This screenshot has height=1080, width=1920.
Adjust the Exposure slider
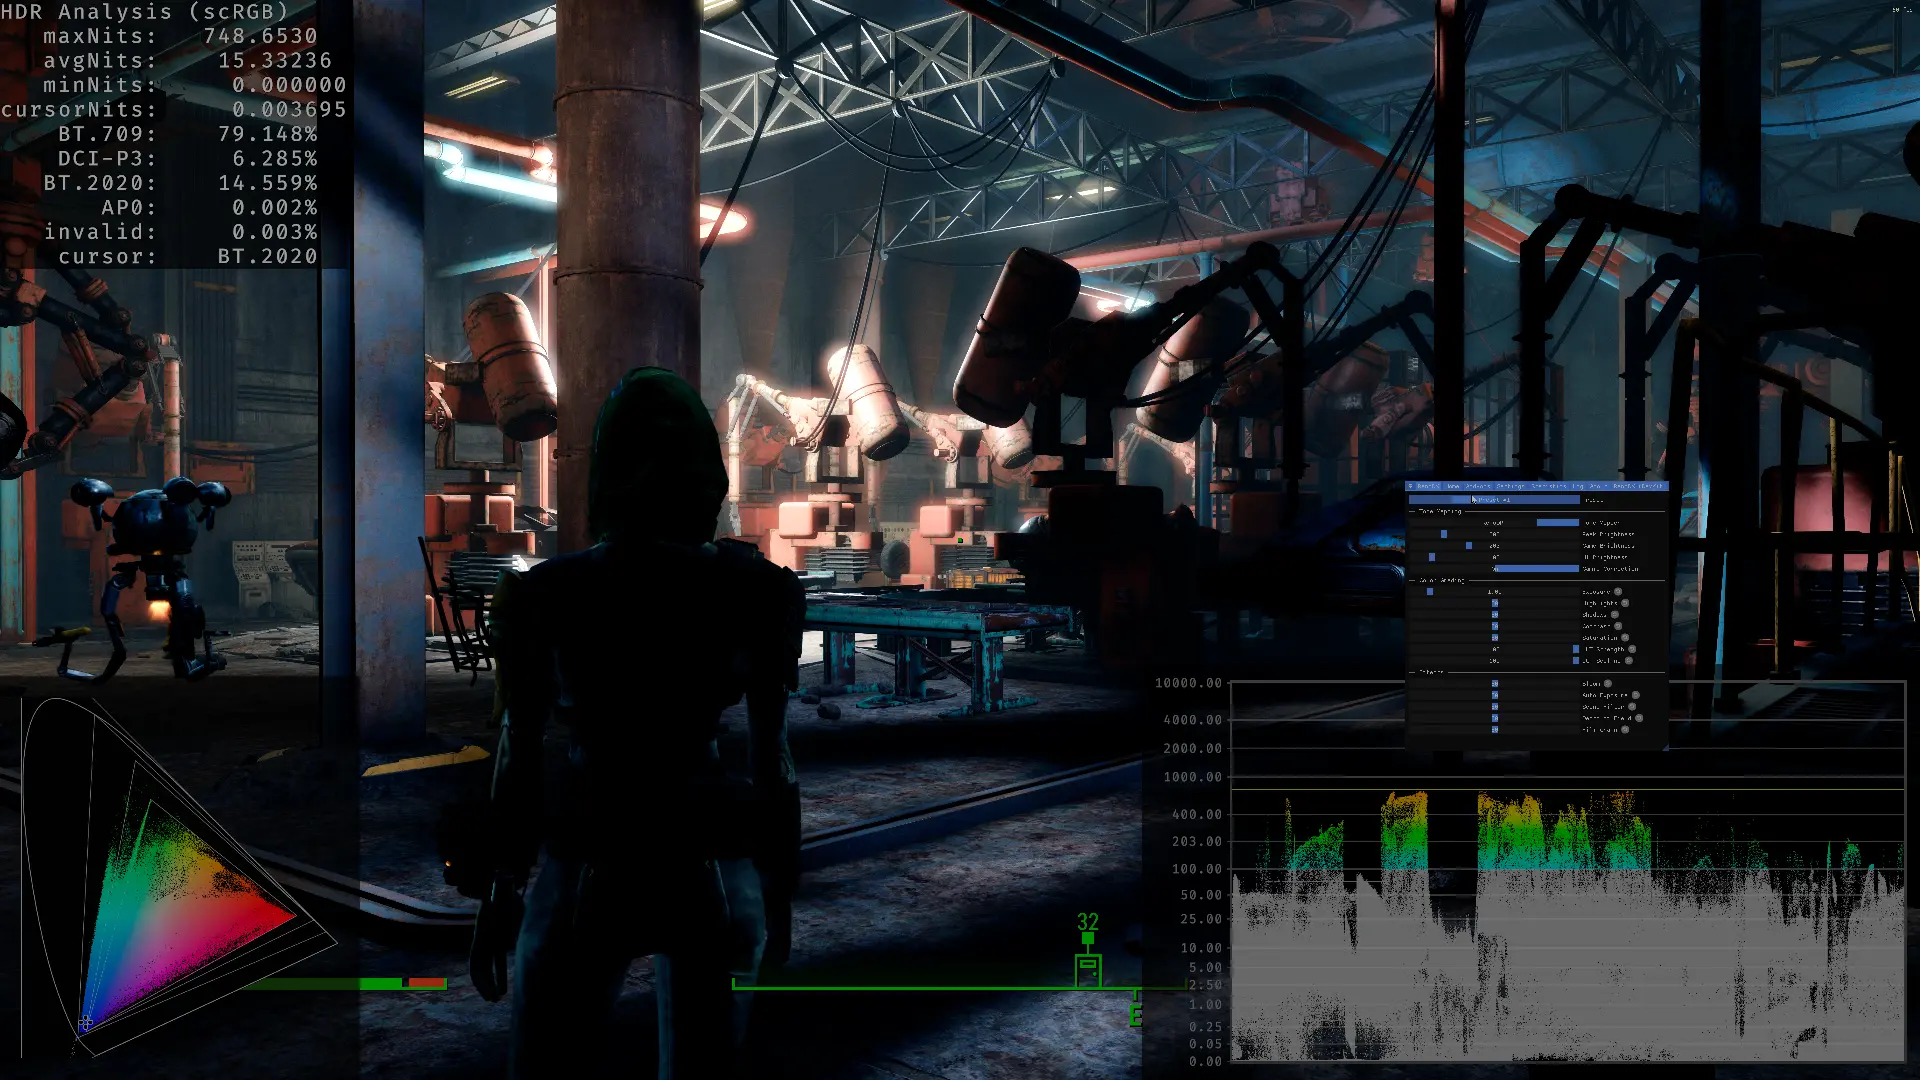click(1494, 591)
